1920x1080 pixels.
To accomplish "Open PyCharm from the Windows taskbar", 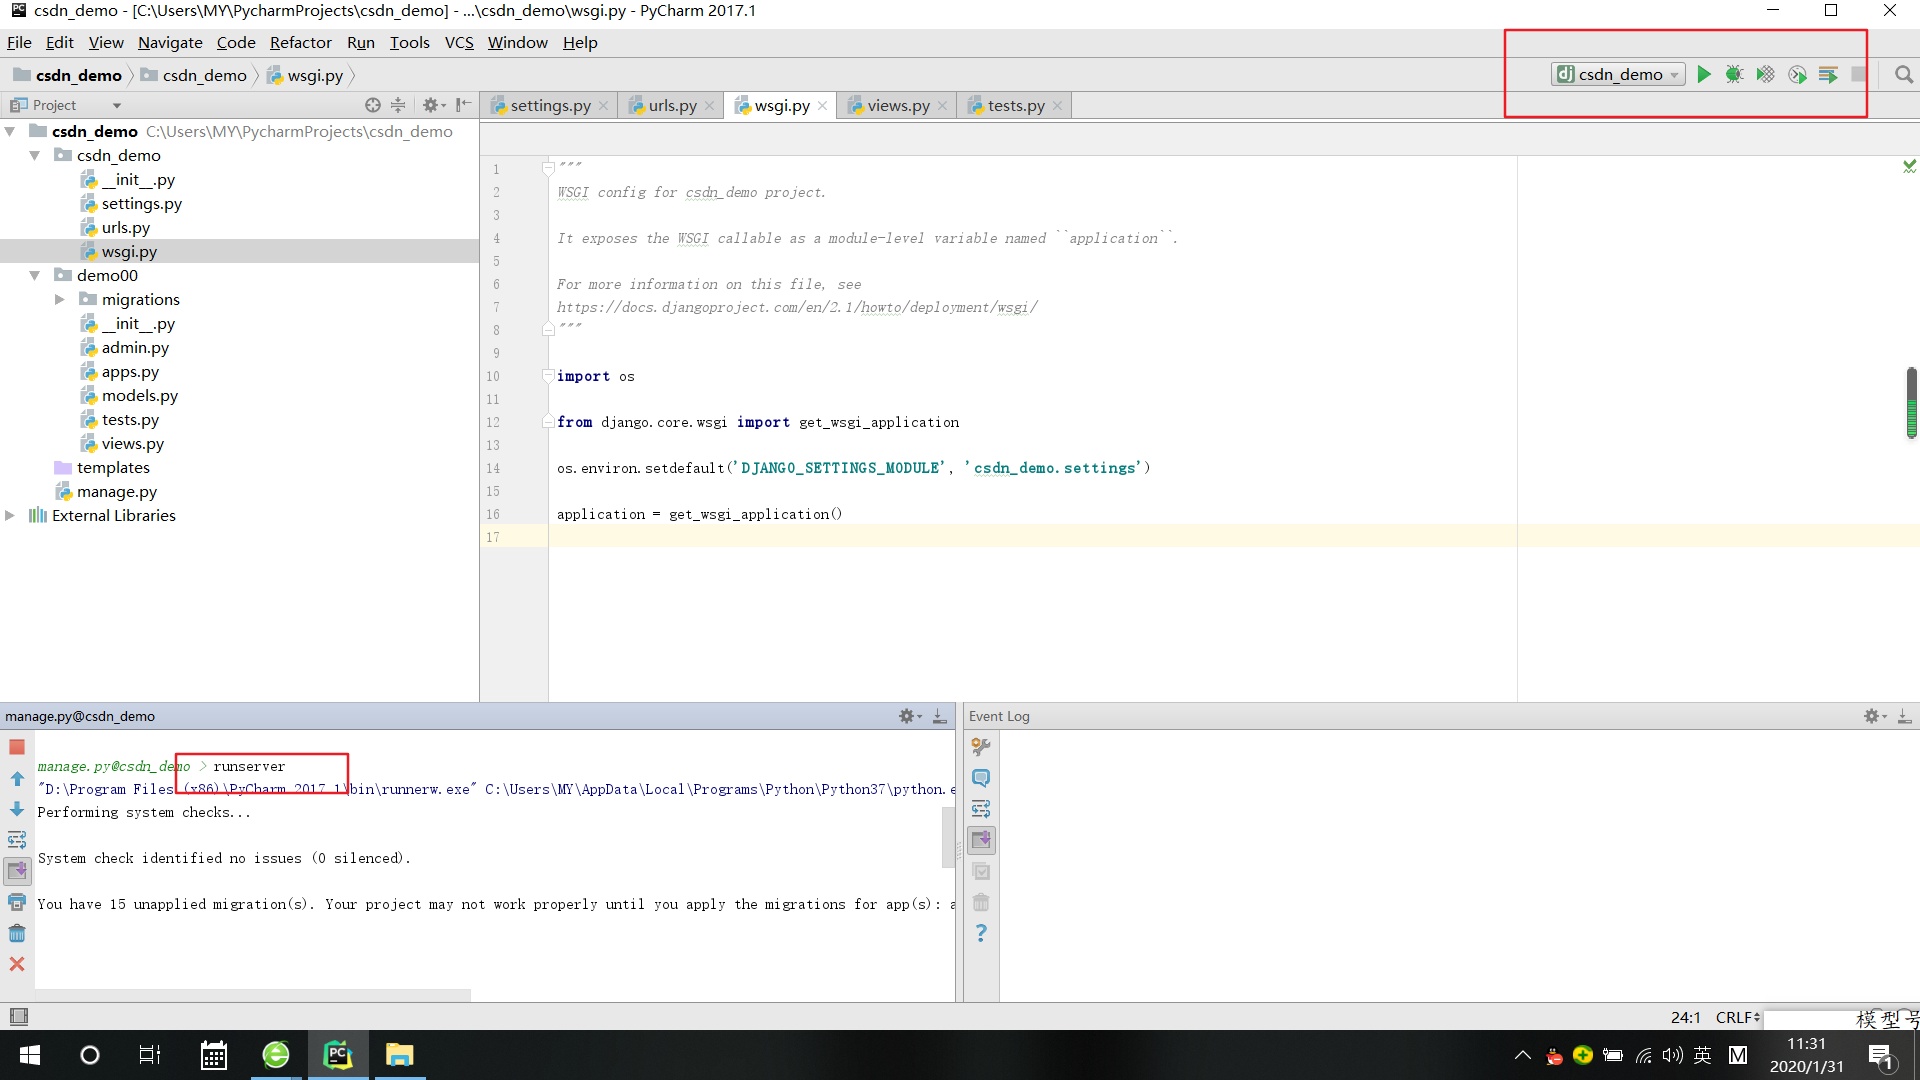I will coord(338,1055).
